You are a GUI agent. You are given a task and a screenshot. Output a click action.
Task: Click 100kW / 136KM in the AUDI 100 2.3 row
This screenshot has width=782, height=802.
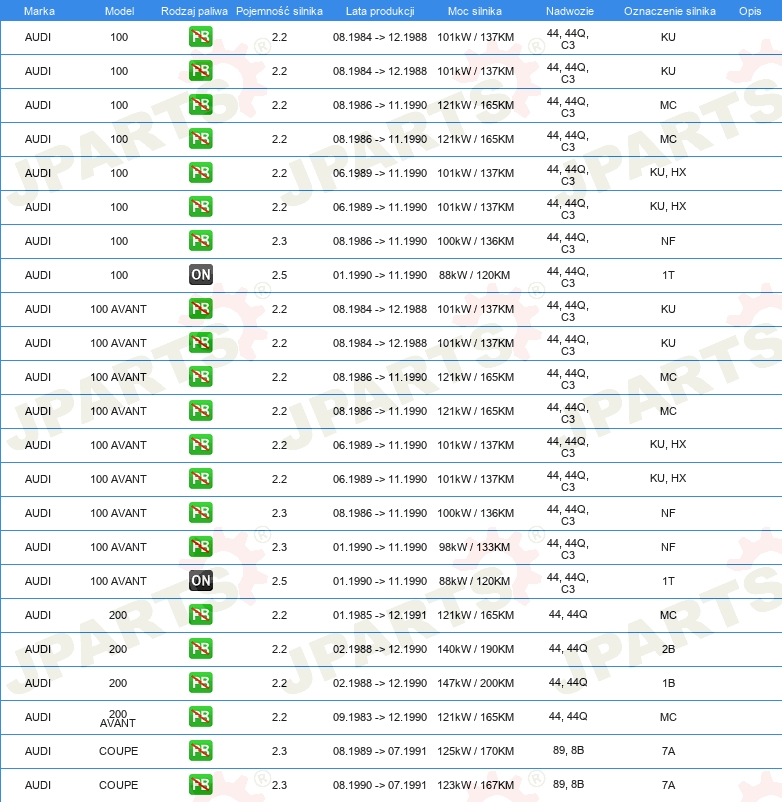click(x=476, y=241)
